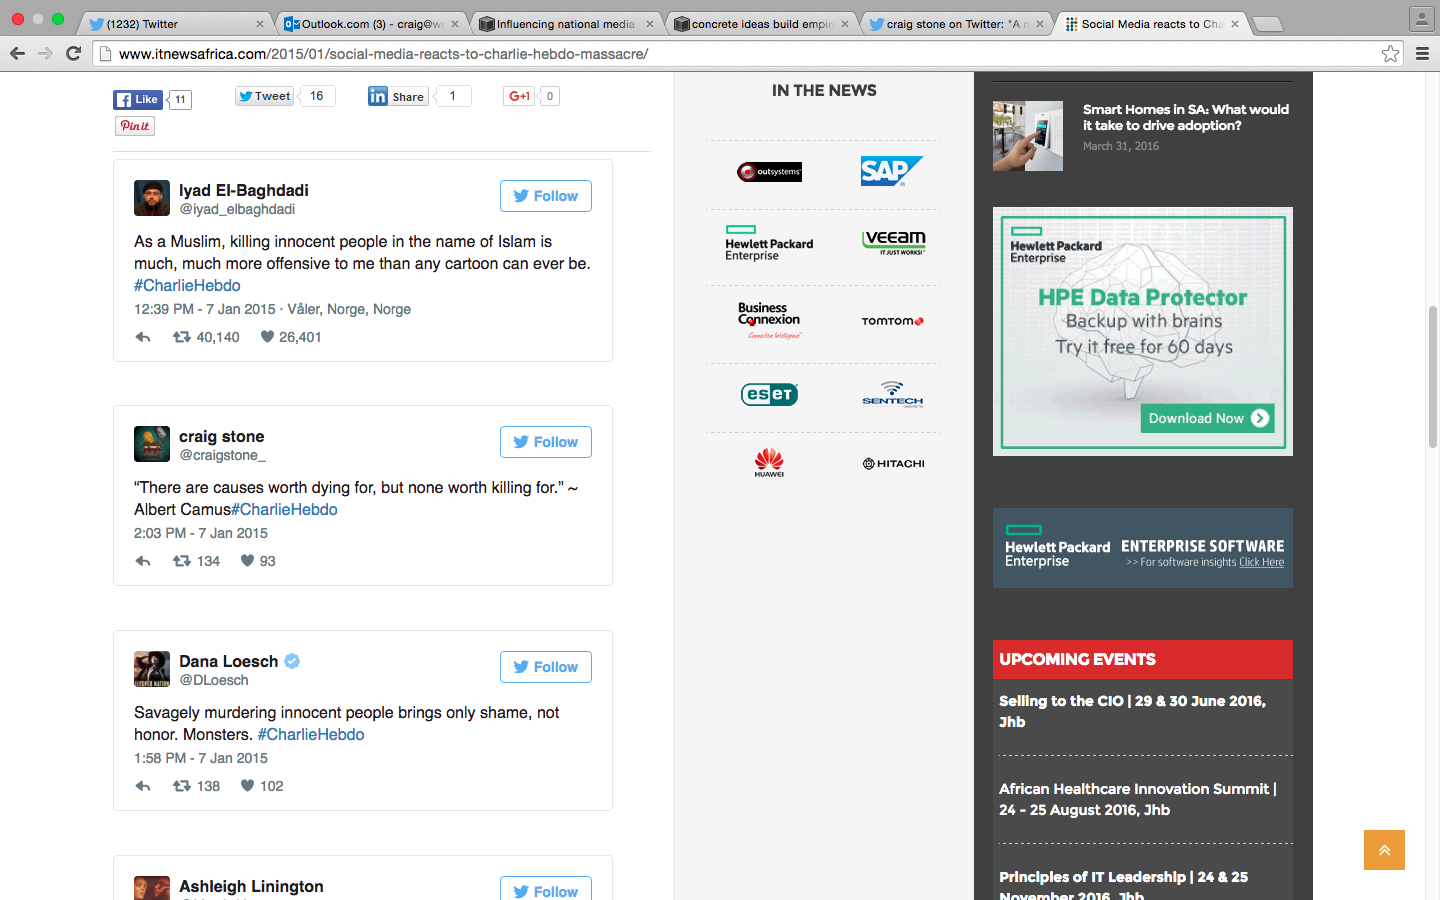Like Dana Loesch's tweet with heart
This screenshot has width=1440, height=900.
click(247, 786)
